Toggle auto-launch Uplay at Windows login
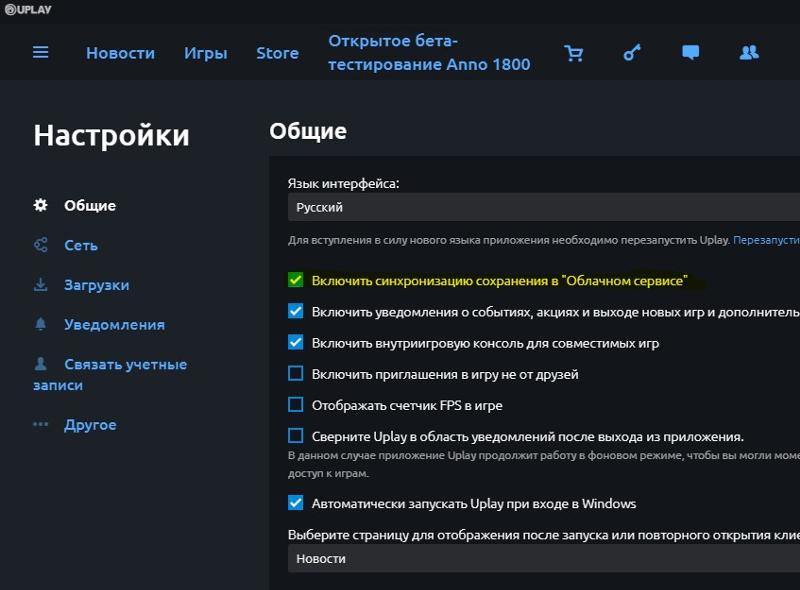 pos(295,503)
